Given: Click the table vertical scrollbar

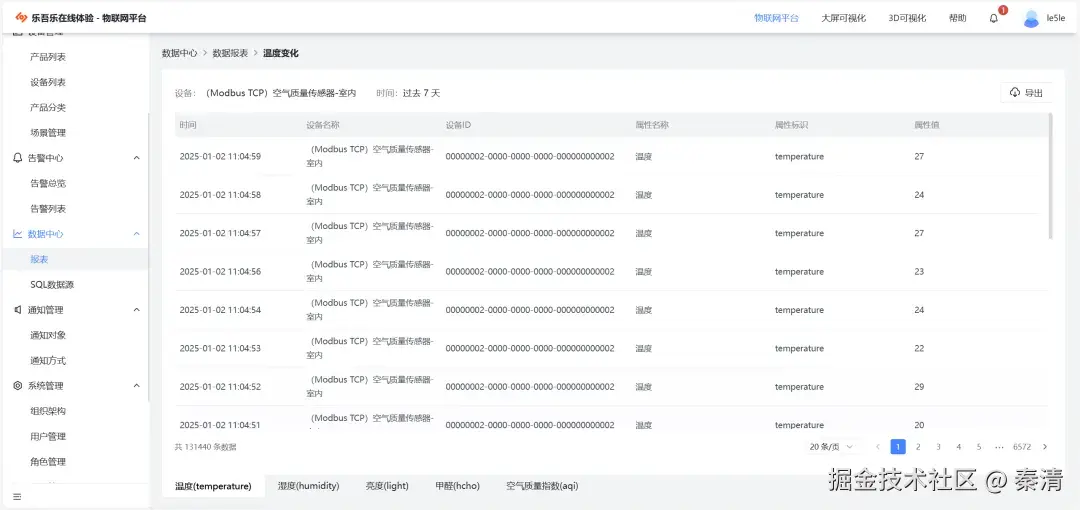Looking at the screenshot, I should coord(1050,176).
